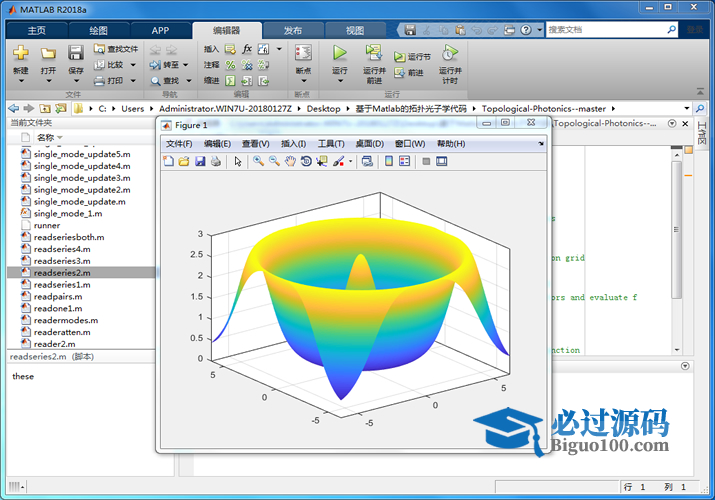Viewport: 715px width, 500px height.
Task: Click the search documentation (搜索文档) field
Action: [607, 30]
